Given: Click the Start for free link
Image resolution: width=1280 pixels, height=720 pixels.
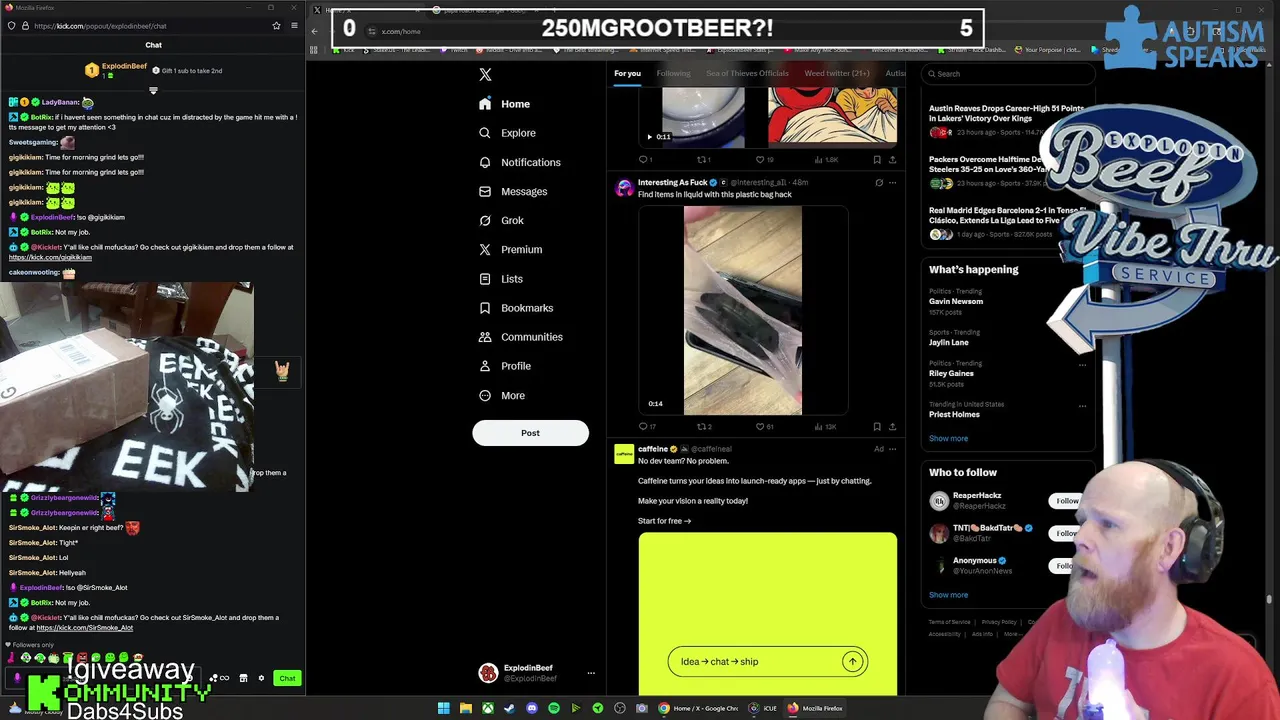Looking at the screenshot, I should (x=664, y=521).
